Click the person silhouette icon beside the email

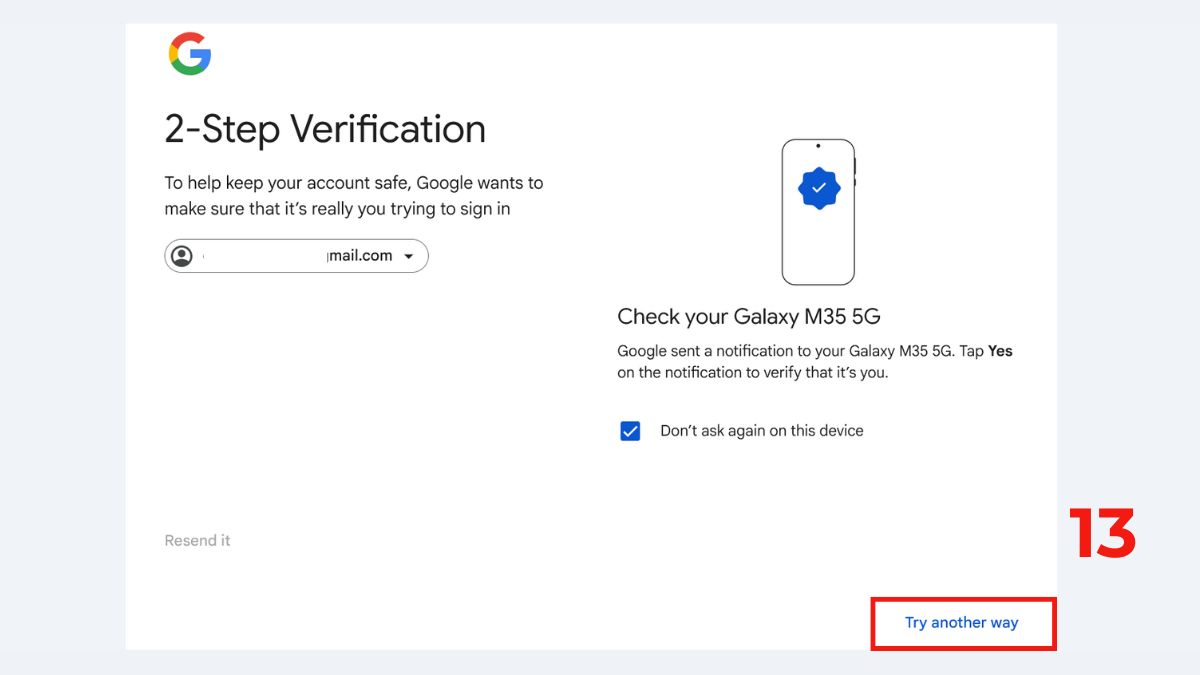coord(183,255)
